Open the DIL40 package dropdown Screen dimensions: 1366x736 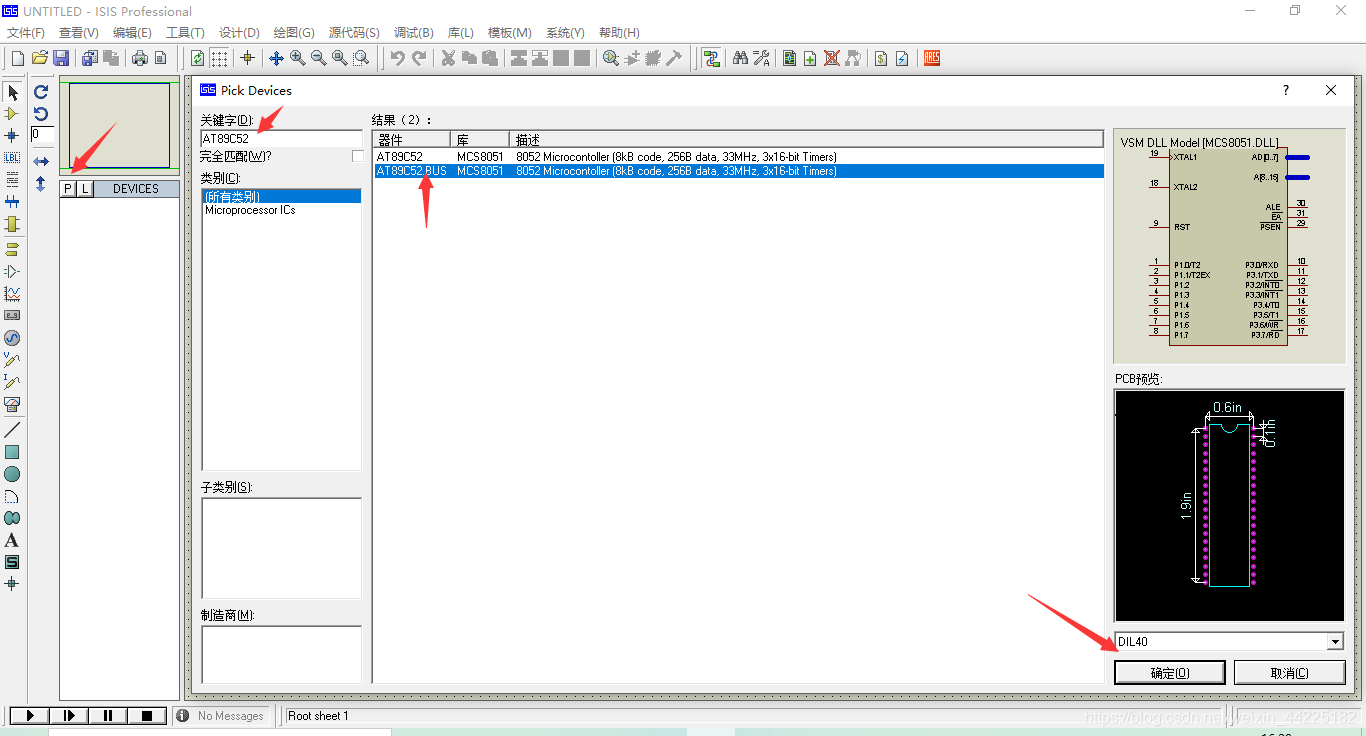pyautogui.click(x=1335, y=642)
